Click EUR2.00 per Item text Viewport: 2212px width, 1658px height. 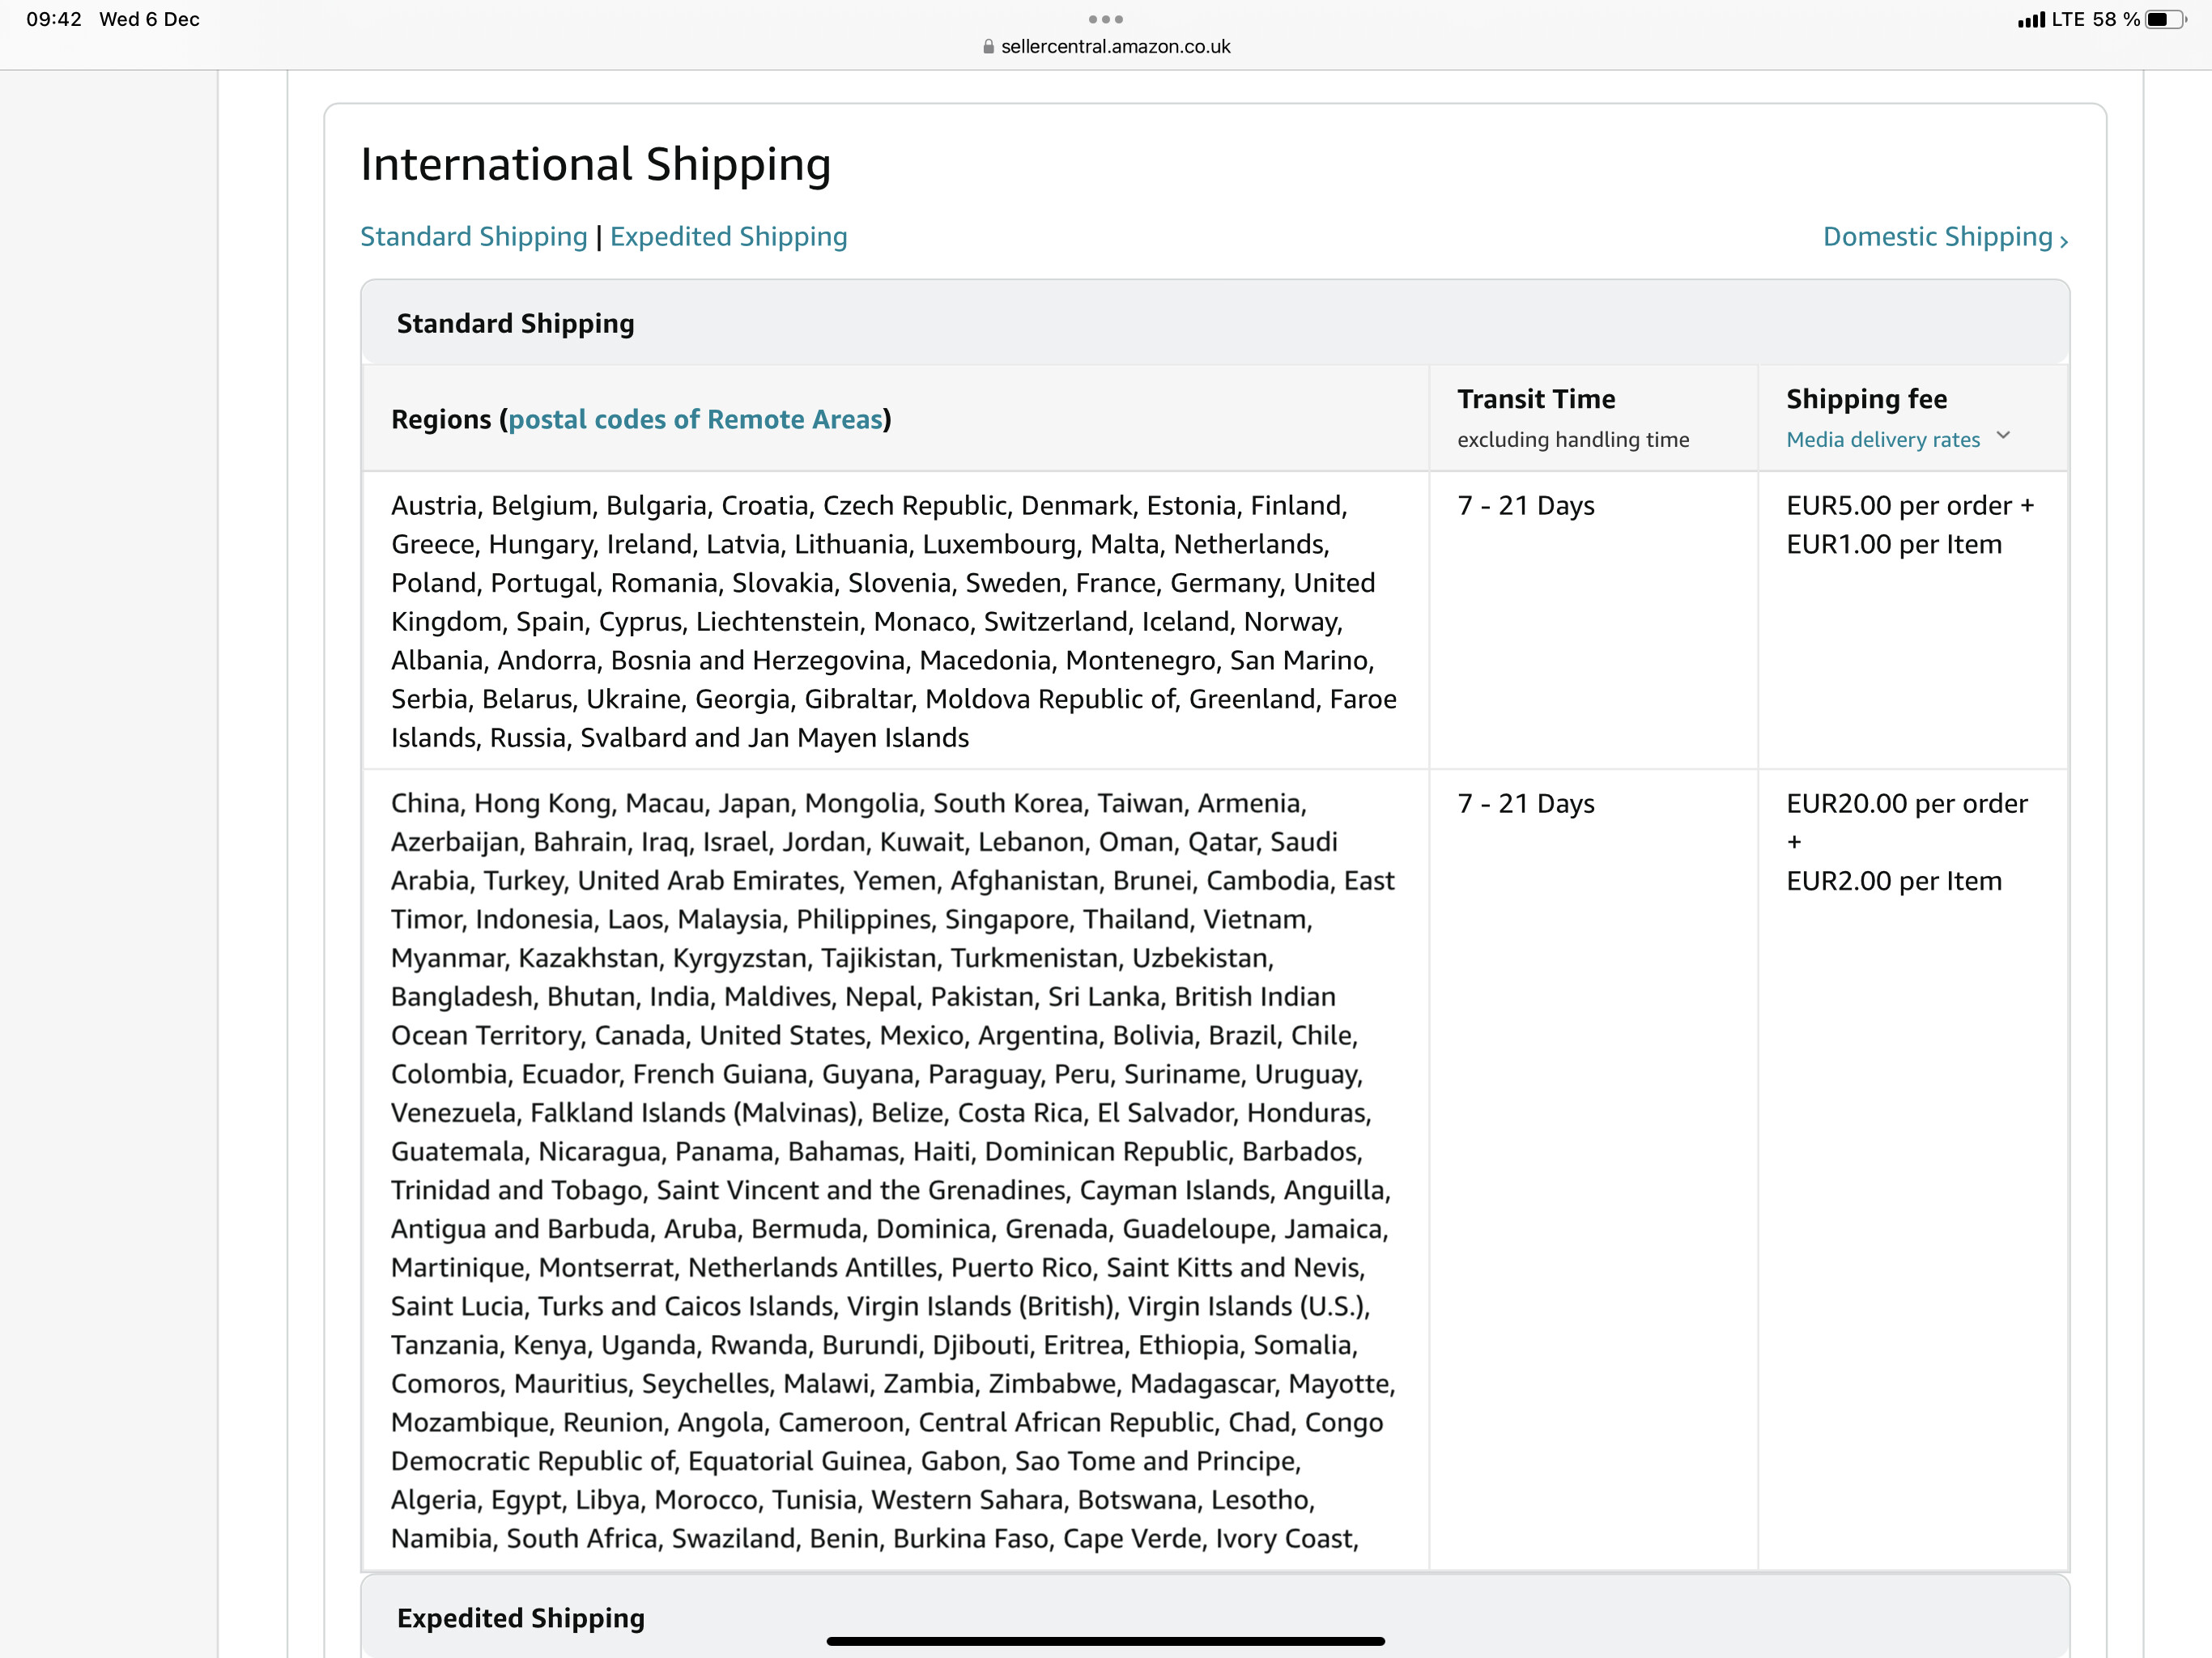(1894, 882)
